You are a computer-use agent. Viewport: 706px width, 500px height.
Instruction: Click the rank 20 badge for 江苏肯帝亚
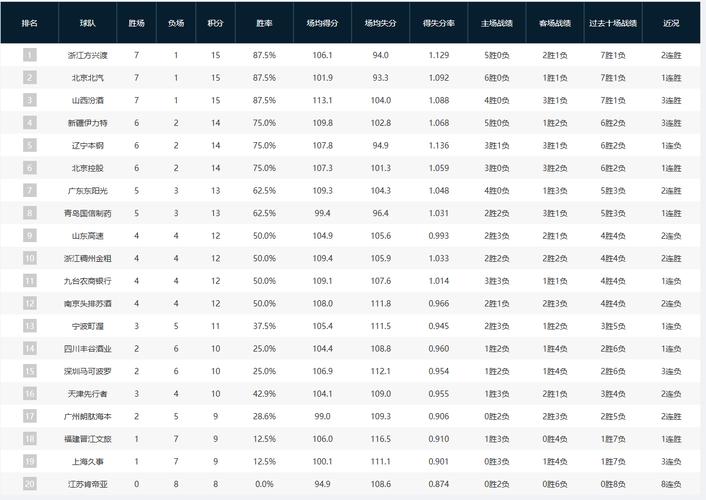[x=30, y=484]
